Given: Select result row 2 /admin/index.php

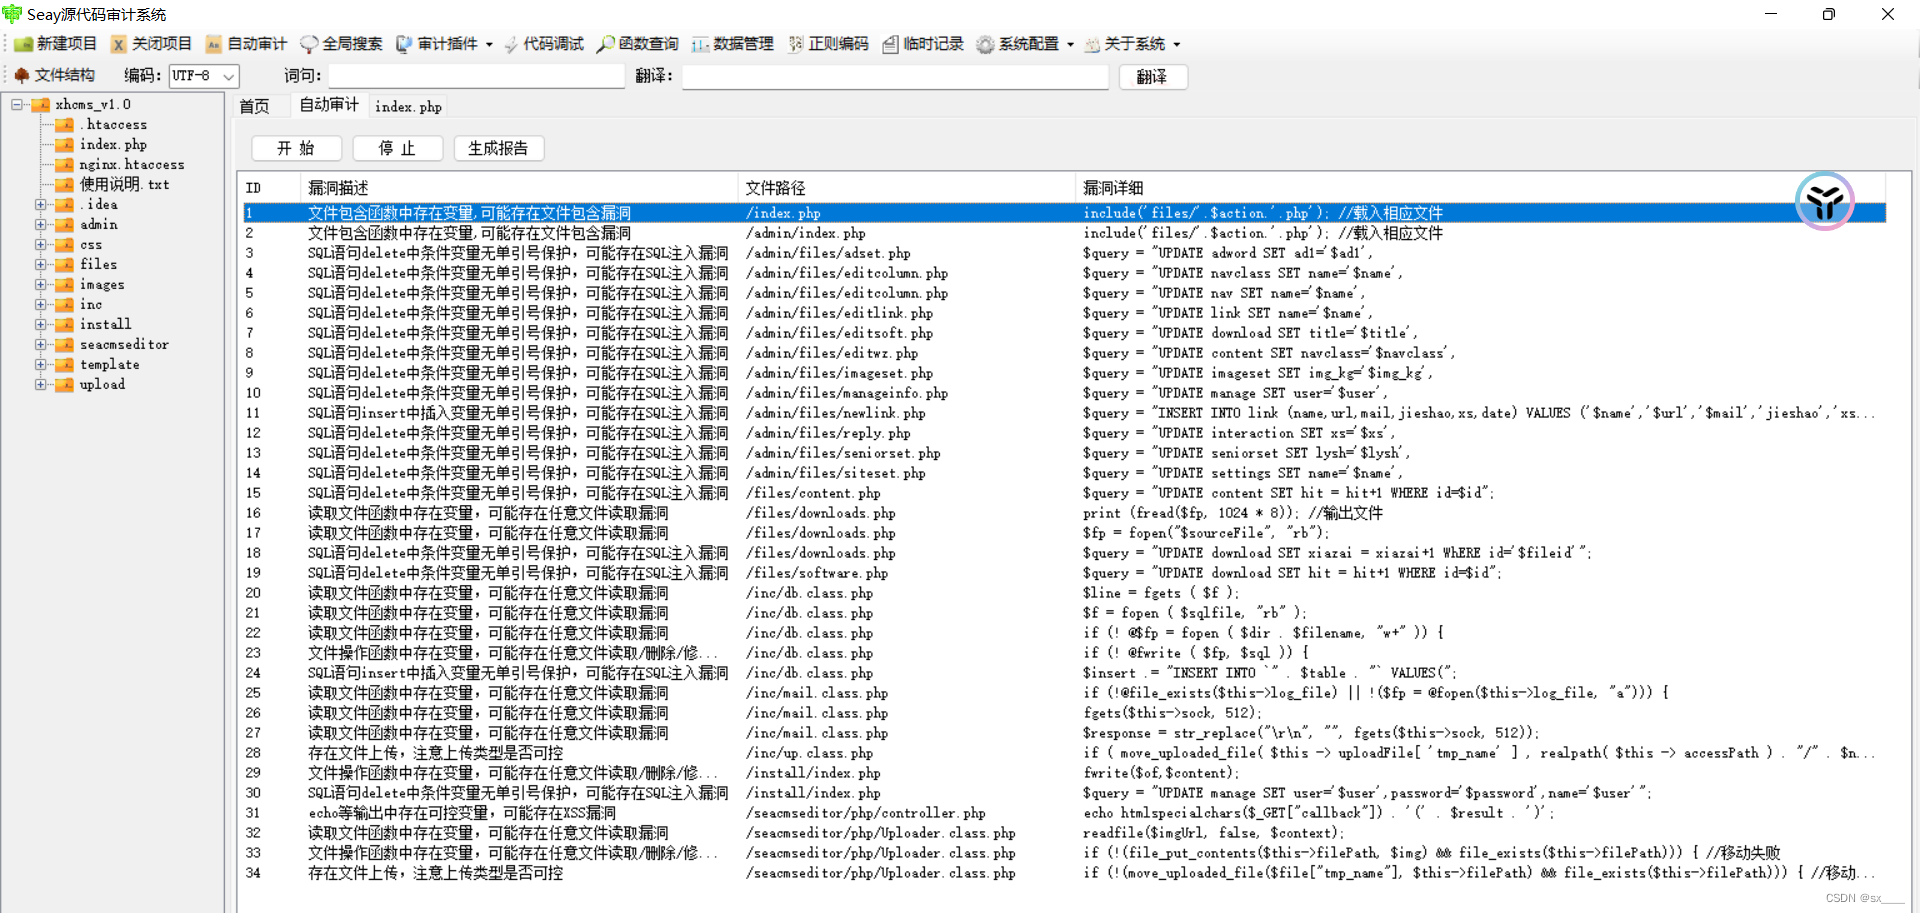Looking at the screenshot, I should click(1064, 233).
